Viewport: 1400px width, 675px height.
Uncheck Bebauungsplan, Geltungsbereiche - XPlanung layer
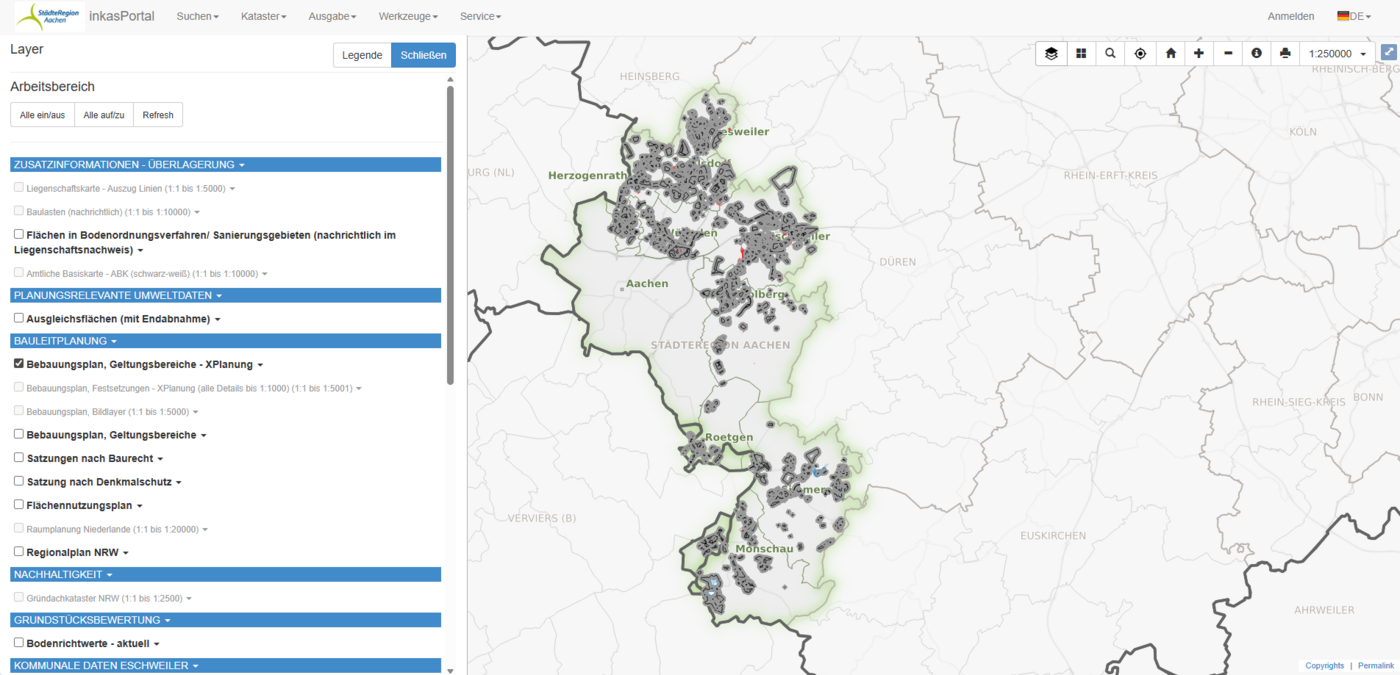17,363
